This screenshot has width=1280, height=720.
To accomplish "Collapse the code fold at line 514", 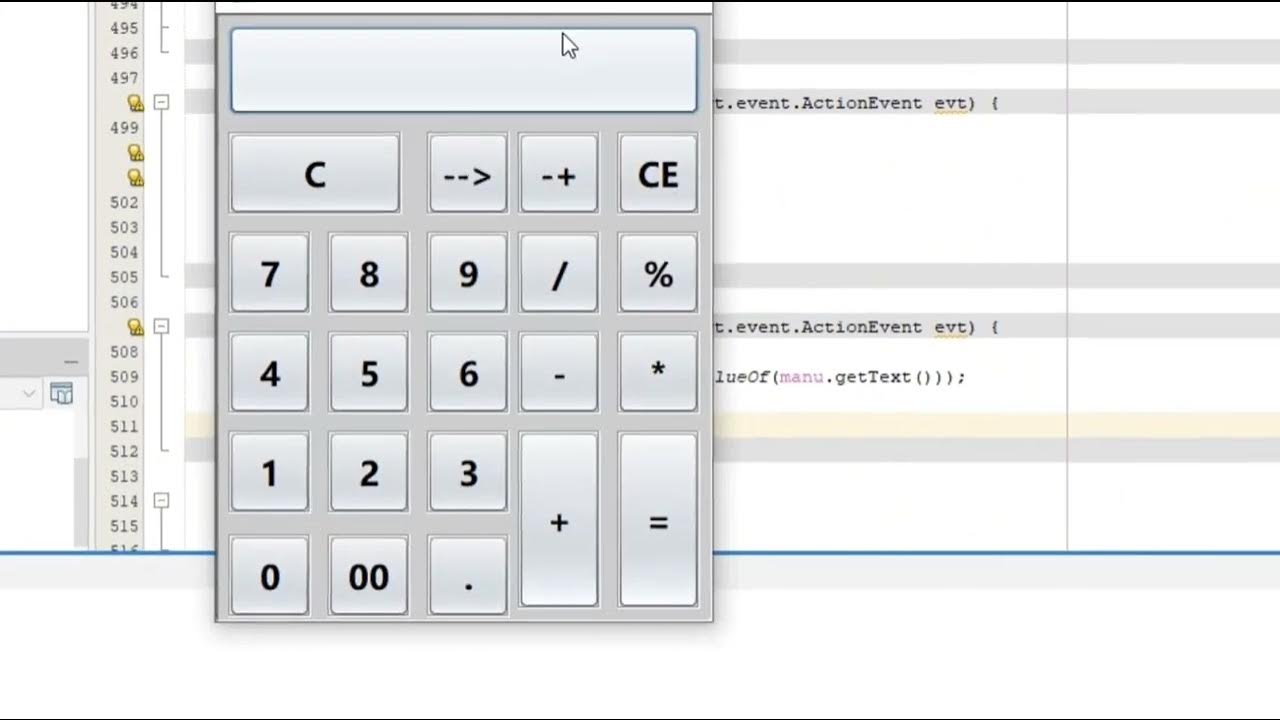I will [161, 500].
